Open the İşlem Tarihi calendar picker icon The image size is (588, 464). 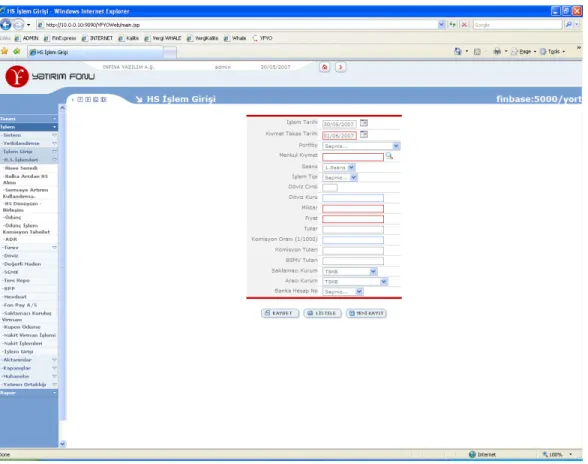(x=364, y=123)
